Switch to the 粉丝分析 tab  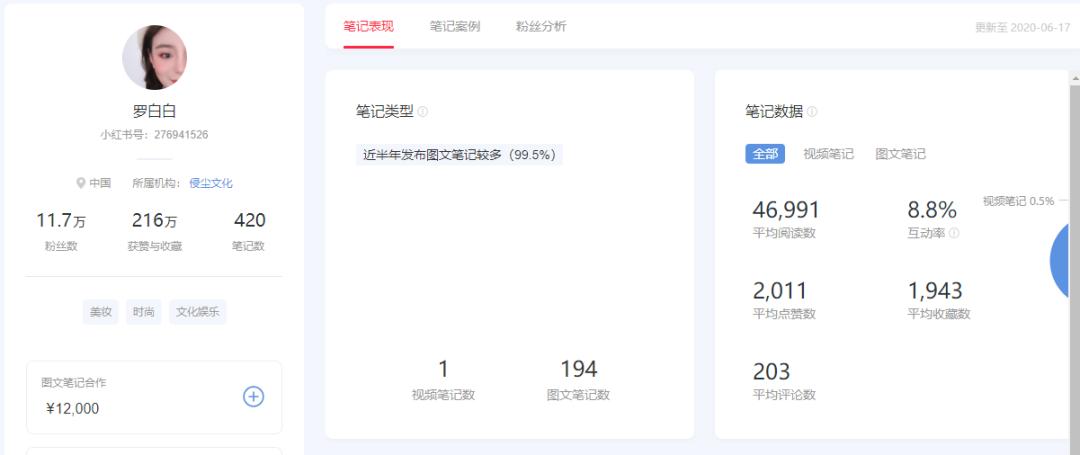click(541, 27)
